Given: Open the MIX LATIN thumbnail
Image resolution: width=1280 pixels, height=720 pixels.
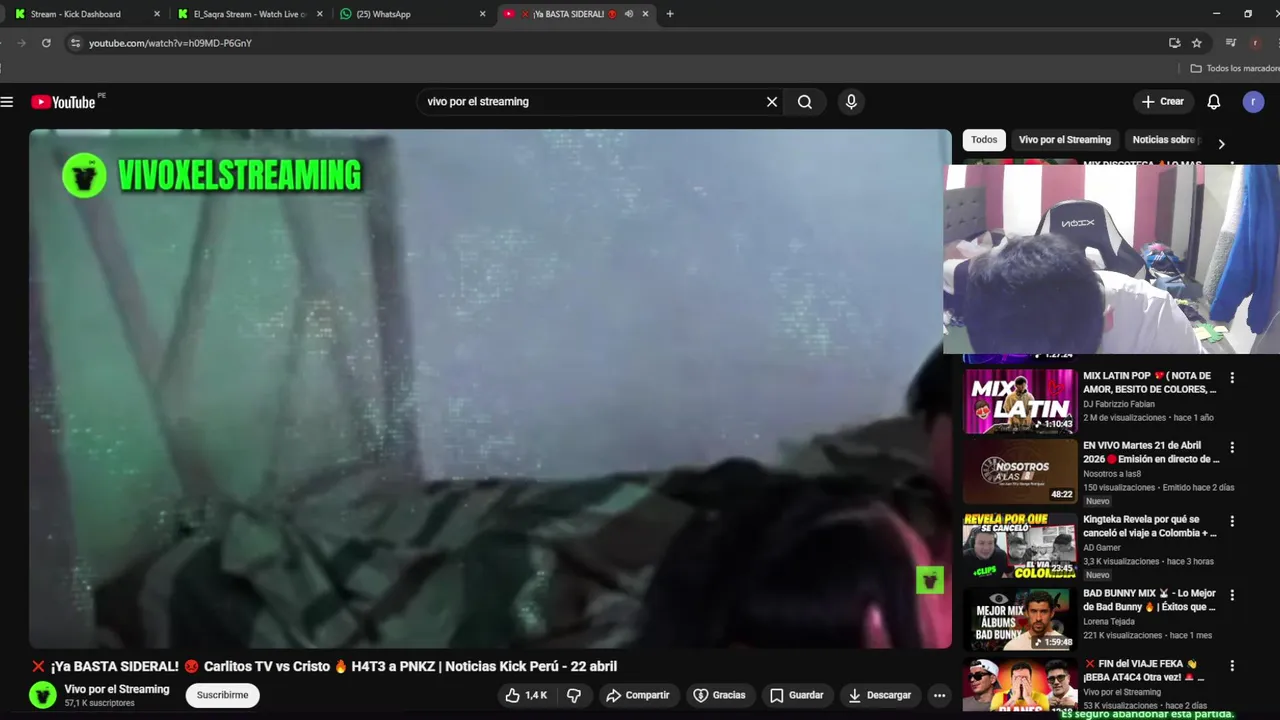Looking at the screenshot, I should 1019,401.
